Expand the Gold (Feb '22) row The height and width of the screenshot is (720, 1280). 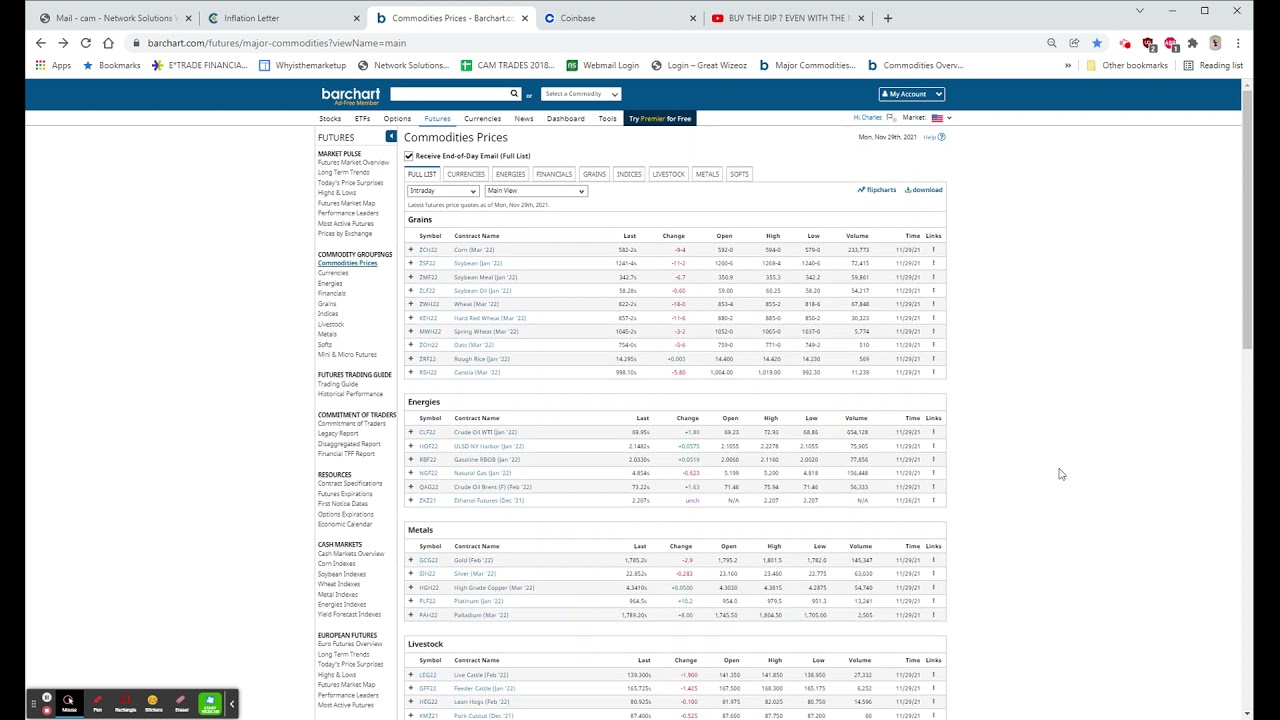coord(410,560)
